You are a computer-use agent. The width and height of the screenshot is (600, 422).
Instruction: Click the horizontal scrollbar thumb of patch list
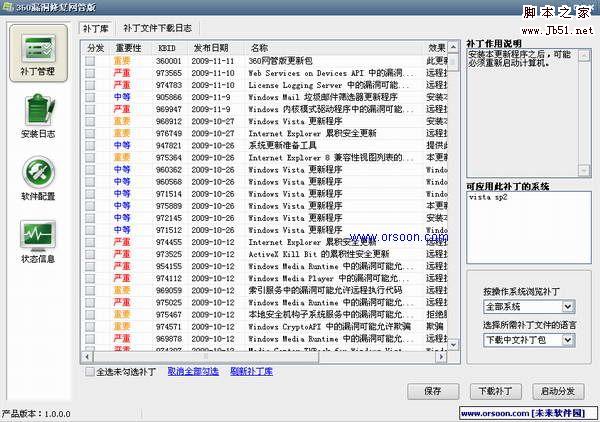pos(206,357)
